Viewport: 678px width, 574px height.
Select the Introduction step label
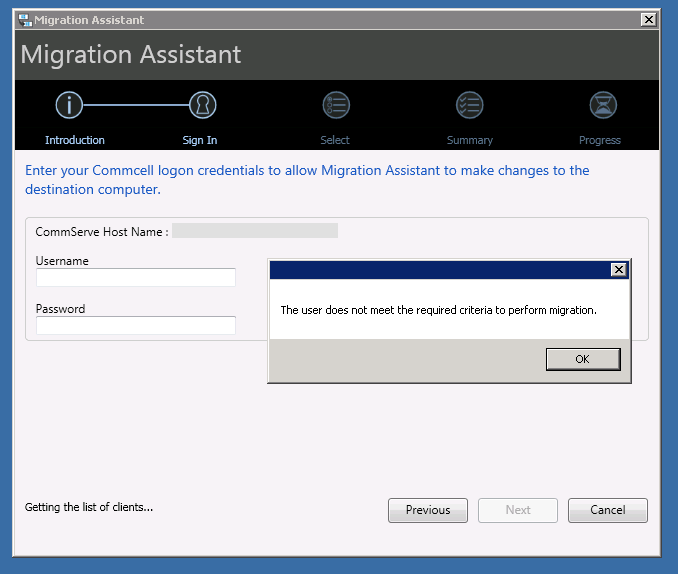point(75,140)
